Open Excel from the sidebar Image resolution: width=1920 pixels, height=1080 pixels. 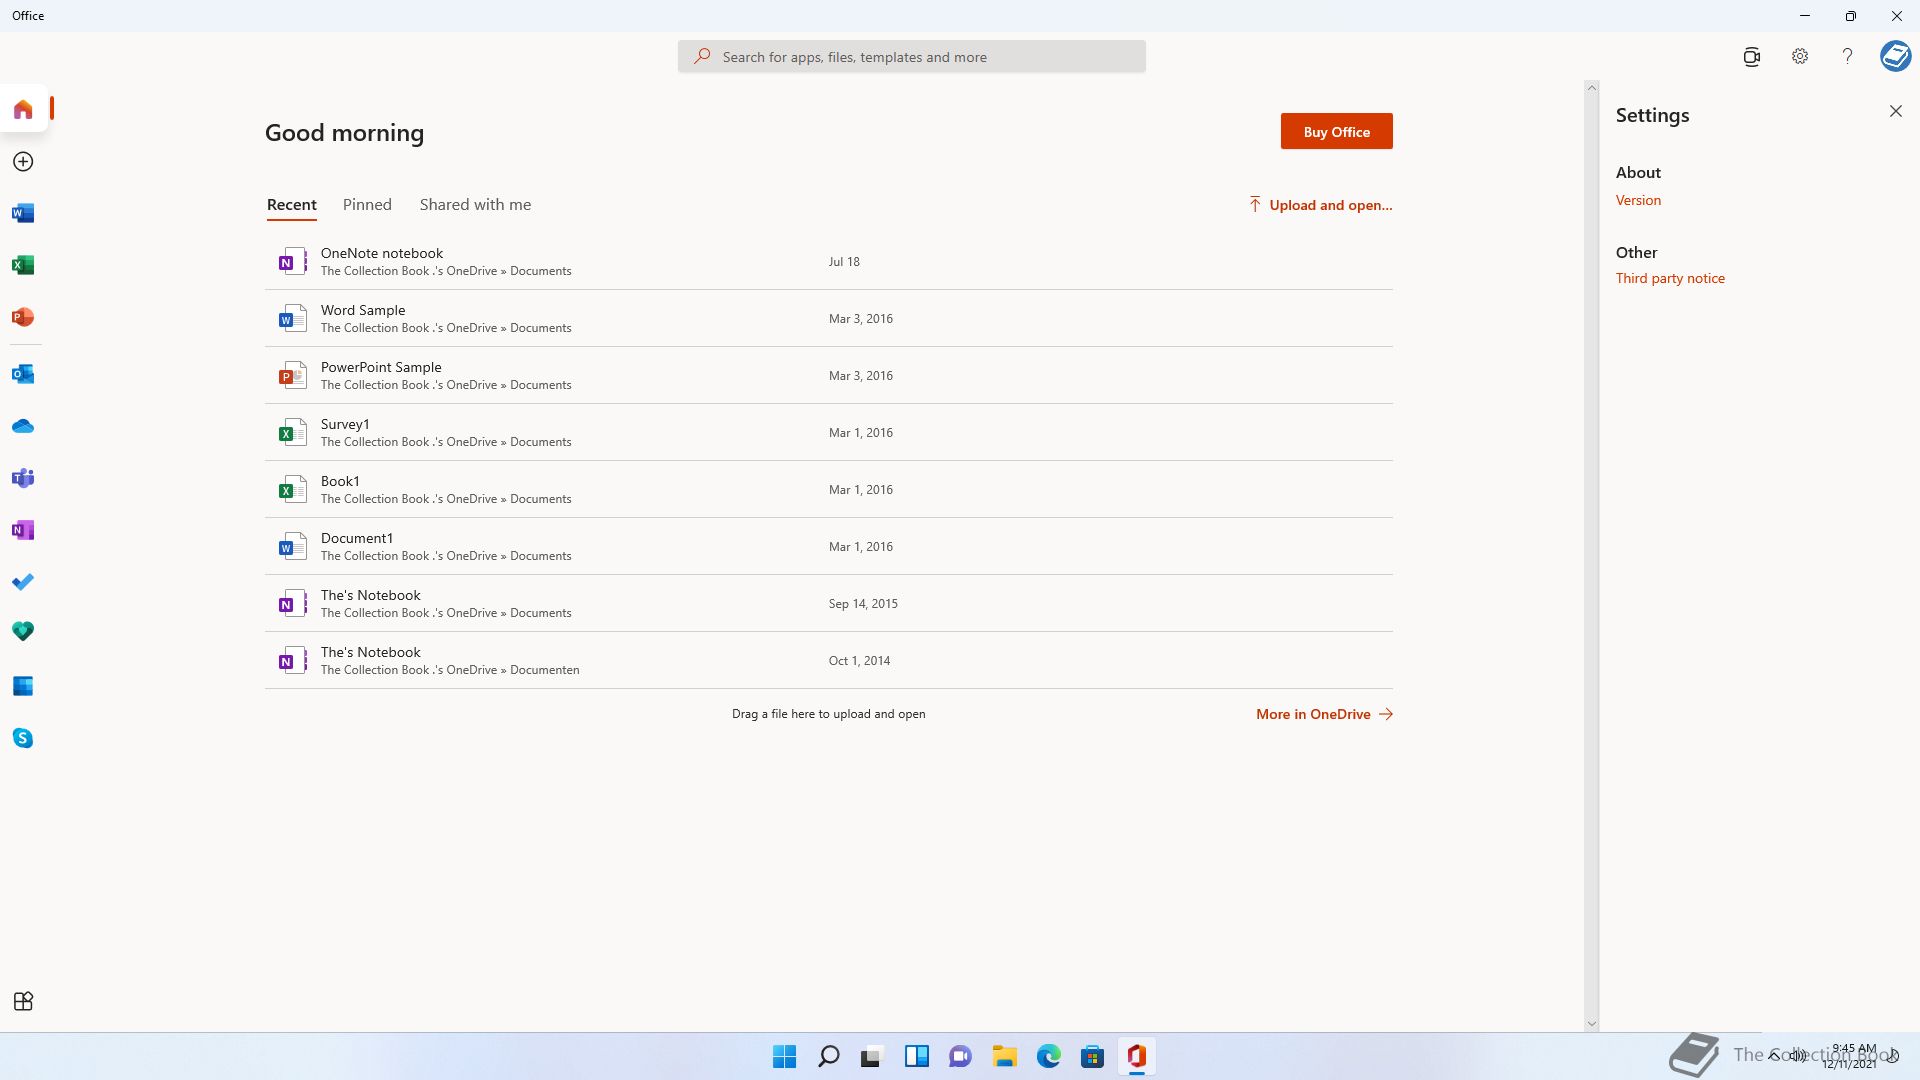23,265
